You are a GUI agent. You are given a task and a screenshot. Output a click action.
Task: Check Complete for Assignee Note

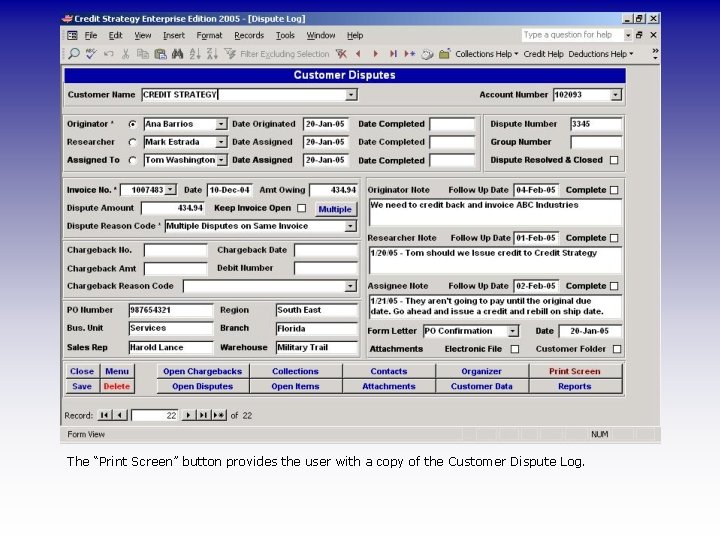point(614,286)
